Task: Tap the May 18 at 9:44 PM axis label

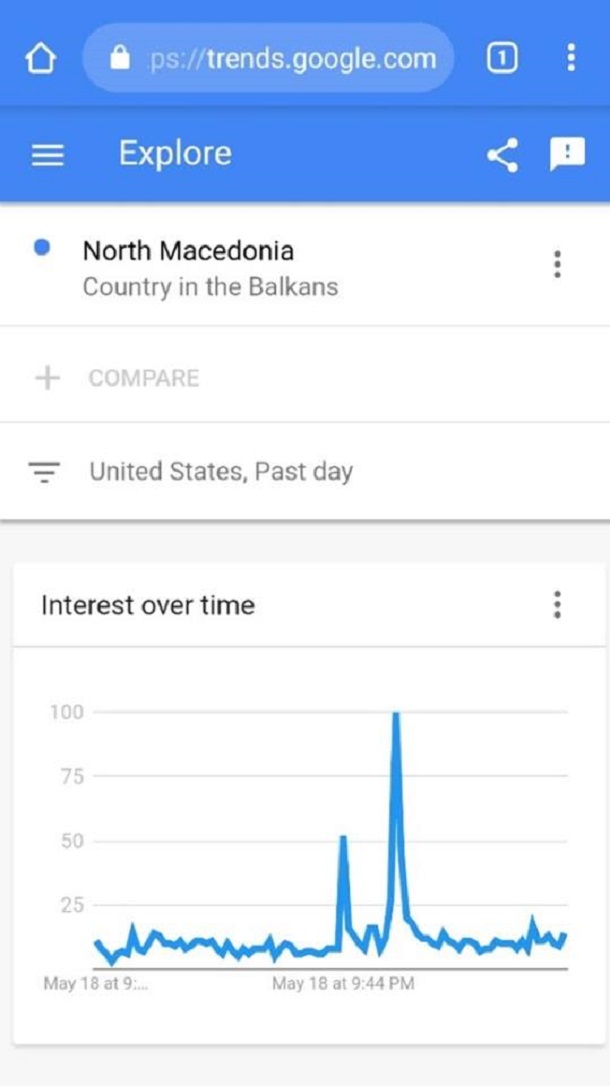Action: tap(343, 983)
